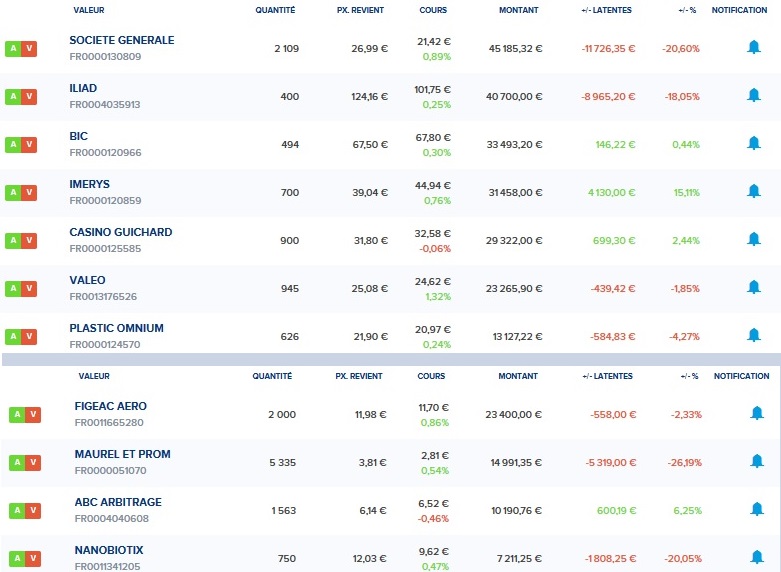This screenshot has height=572, width=781.
Task: Open the MAUREL ET PROM stock link
Action: click(123, 454)
